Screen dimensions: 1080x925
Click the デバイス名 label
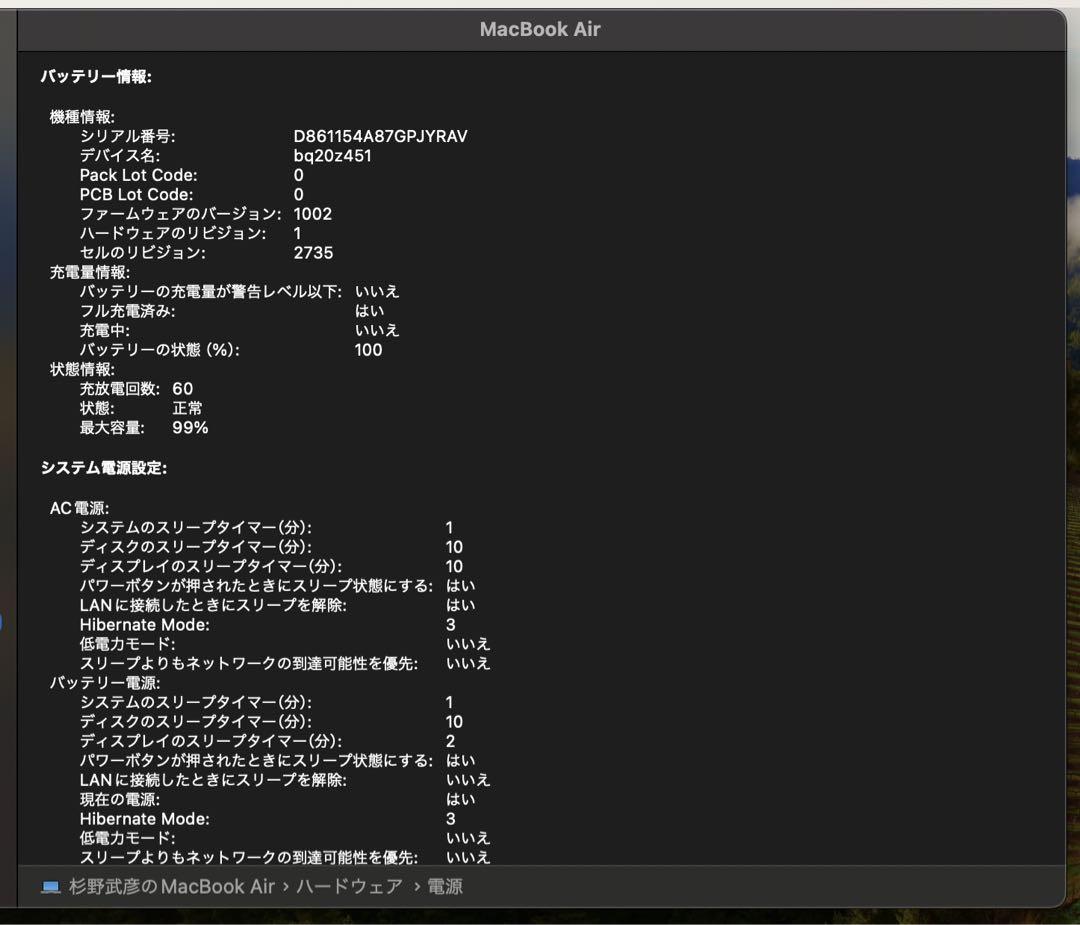(120, 156)
